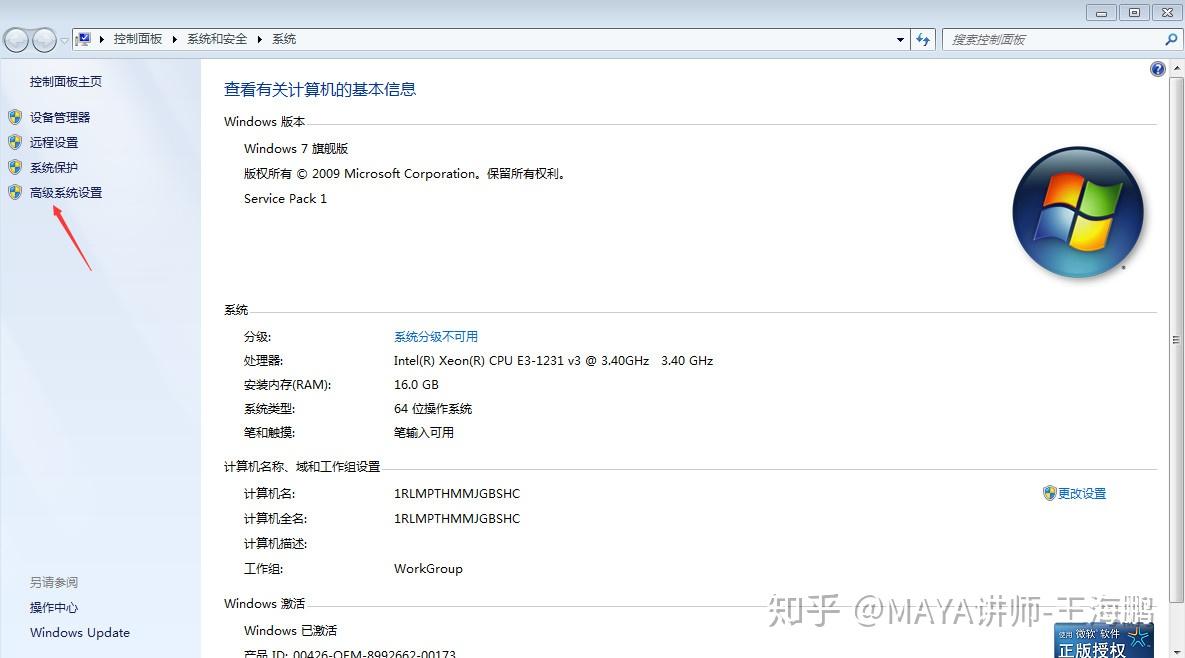
Task: Click the magnifier search icon
Action: pos(1171,39)
